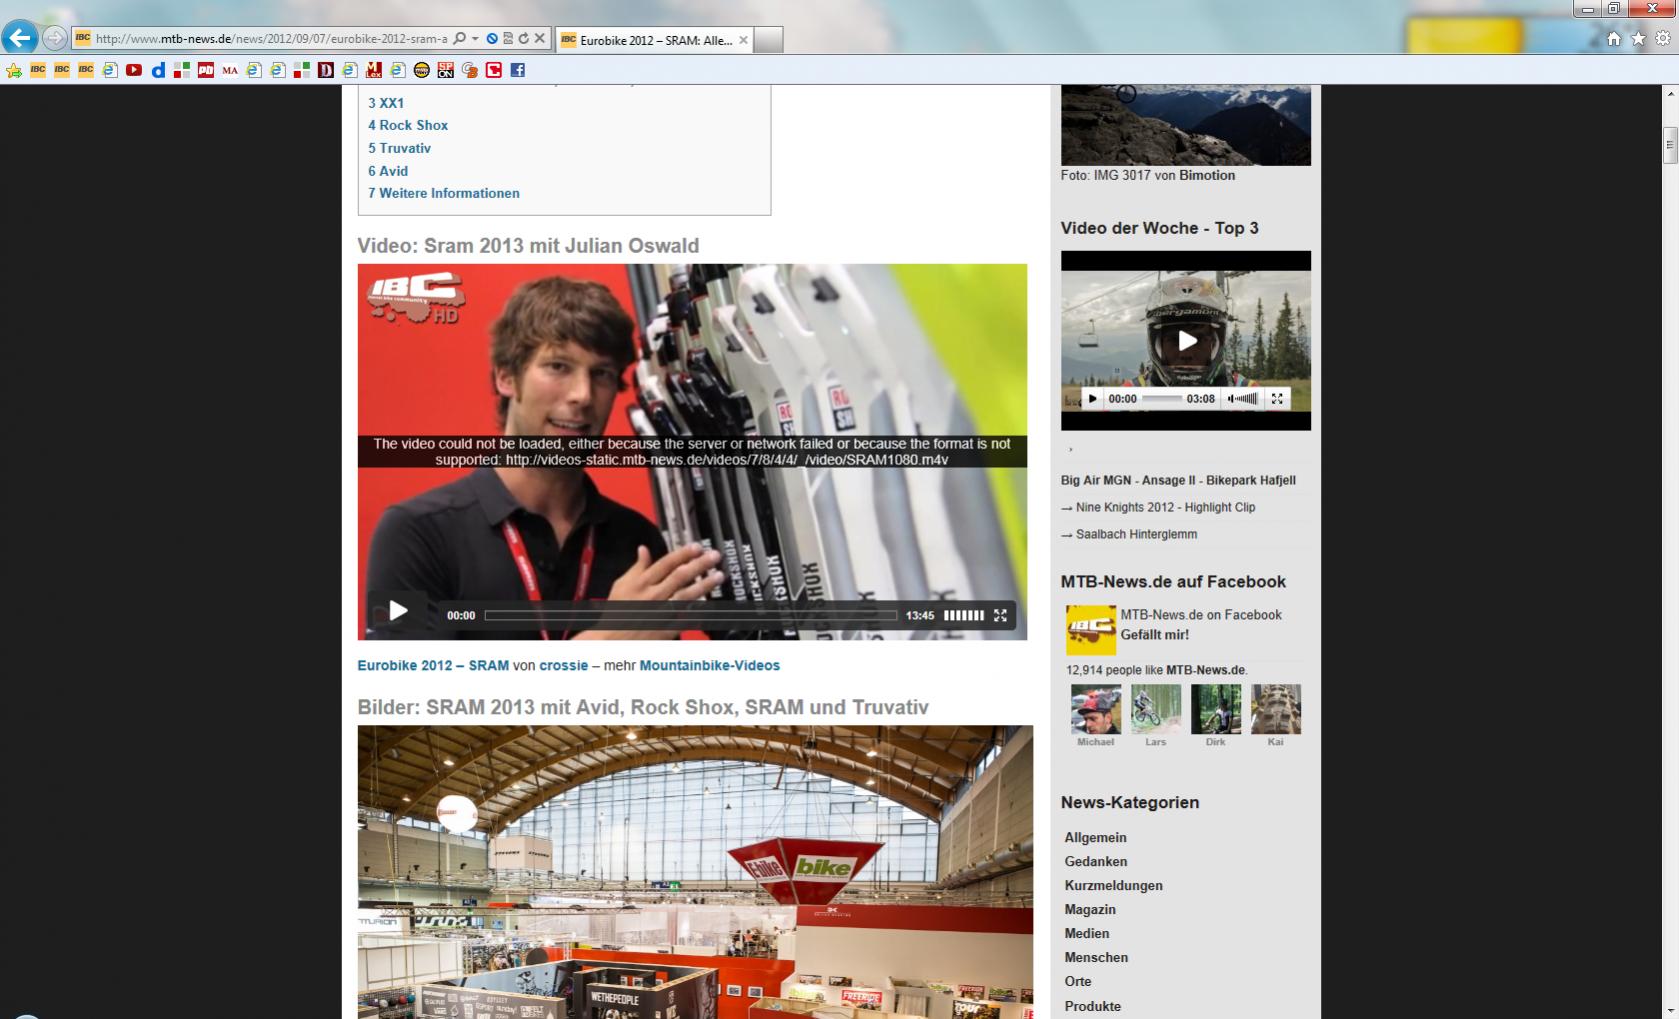
Task: Jump to section '4 Rock Shox'
Action: point(408,125)
